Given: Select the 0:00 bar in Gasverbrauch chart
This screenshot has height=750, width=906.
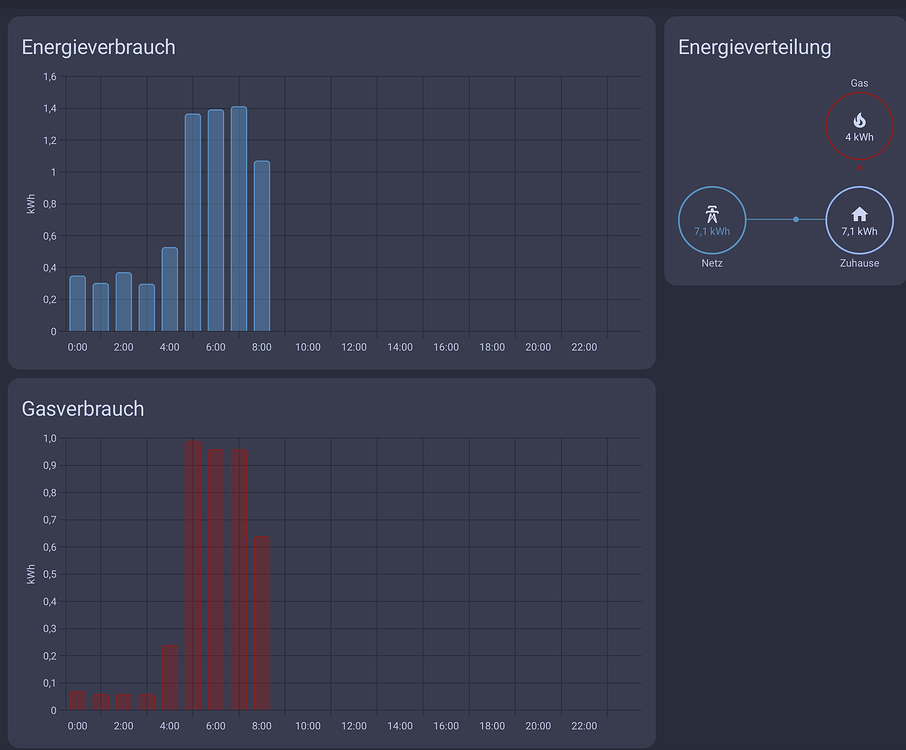Looking at the screenshot, I should tap(77, 701).
